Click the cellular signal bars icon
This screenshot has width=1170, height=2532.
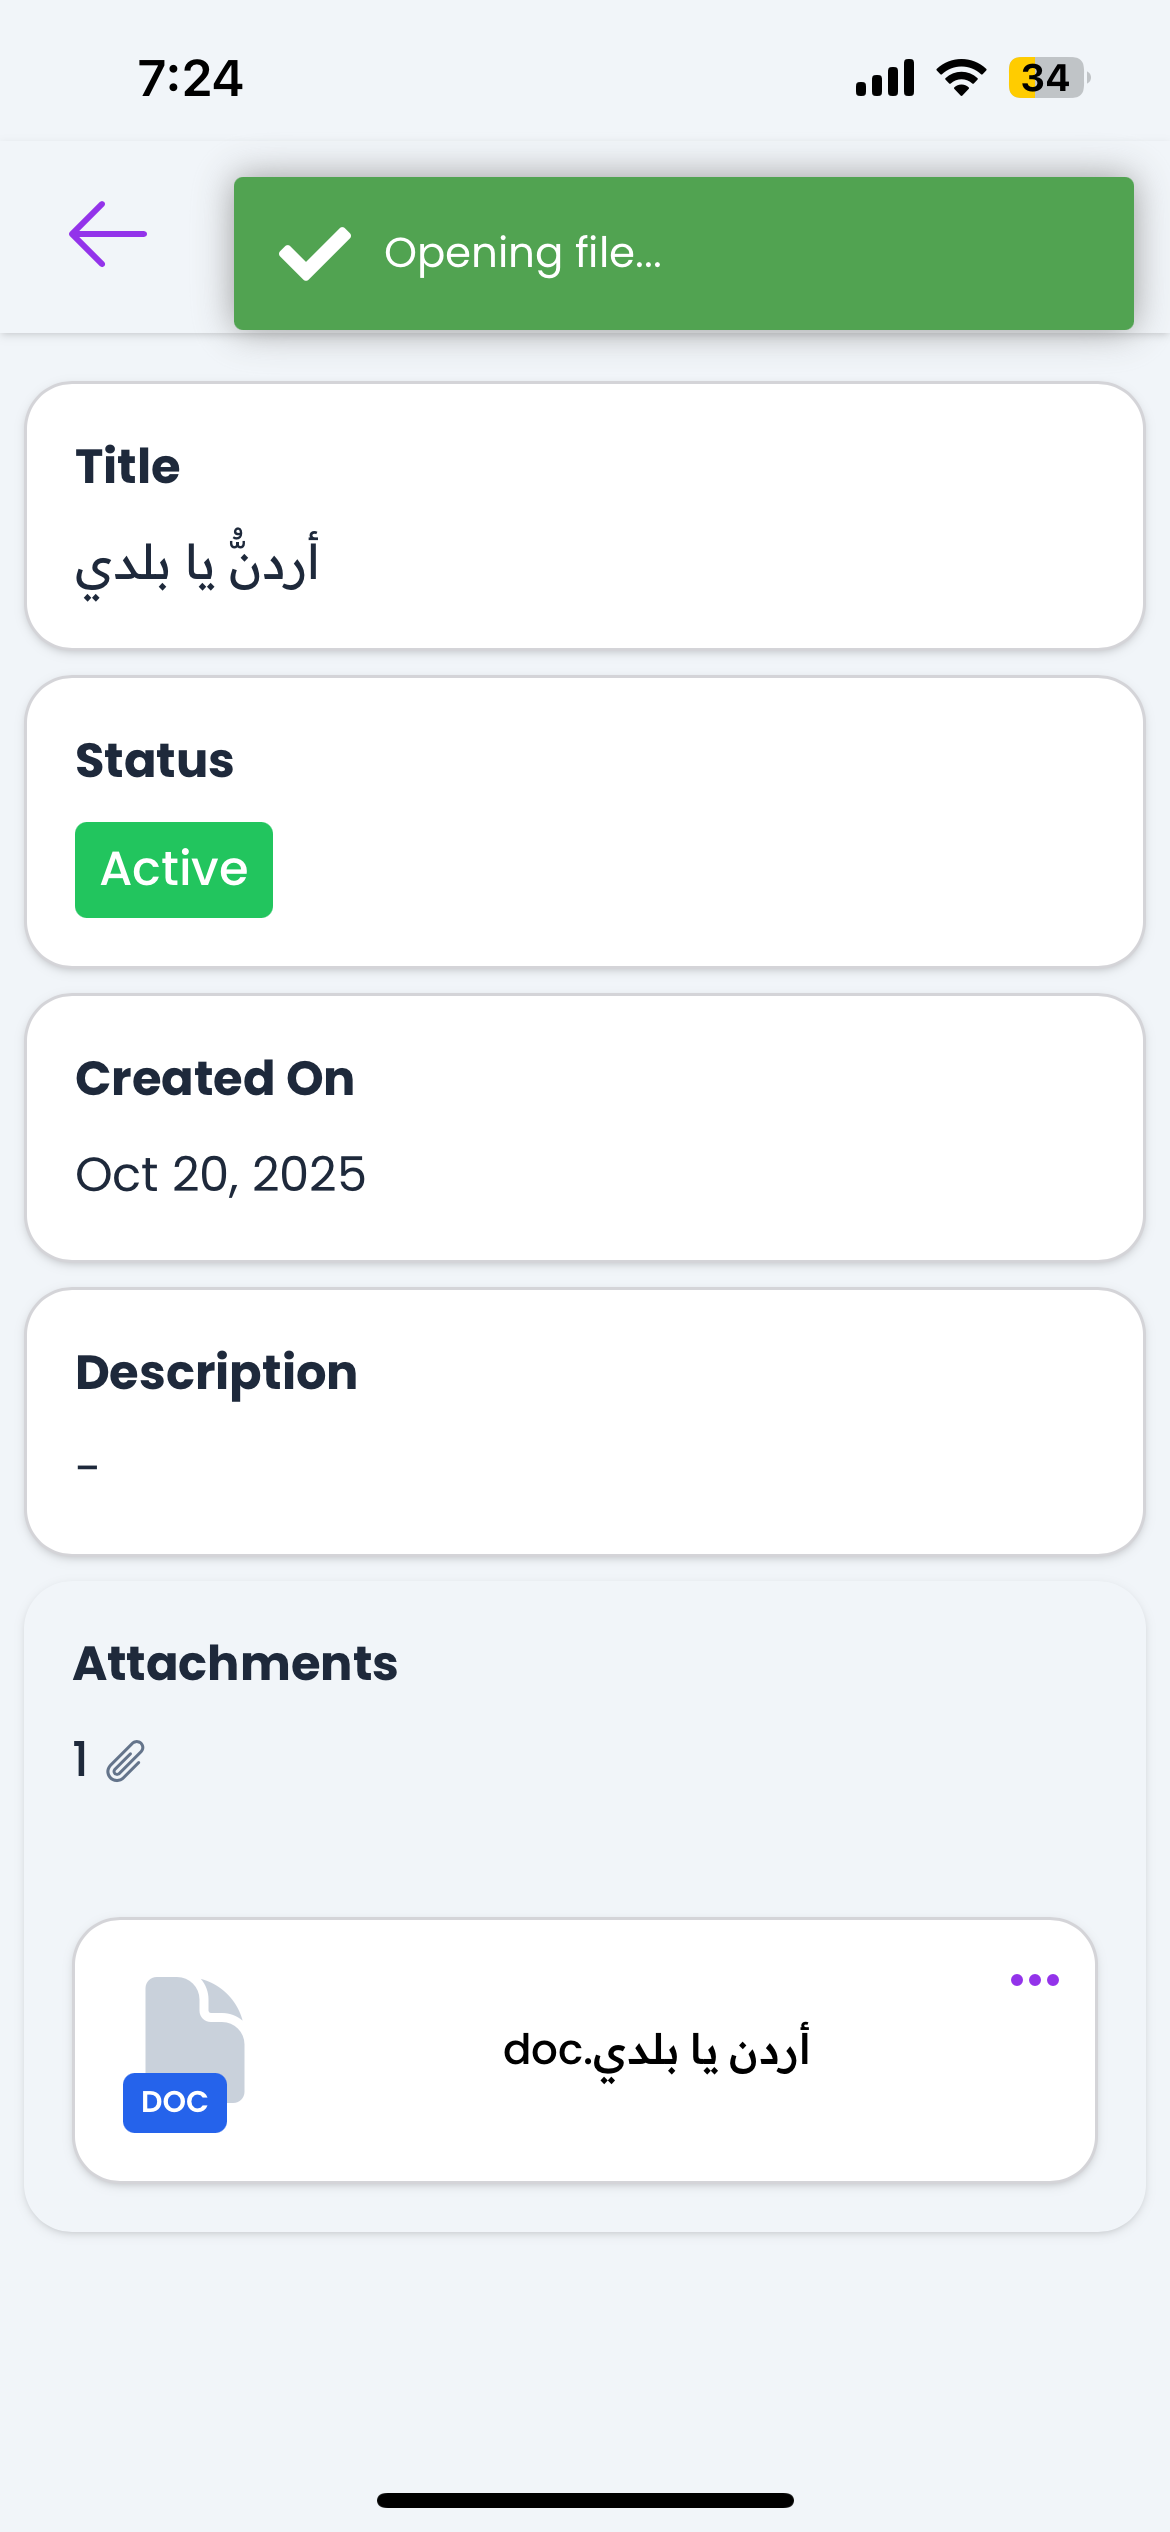coord(885,78)
